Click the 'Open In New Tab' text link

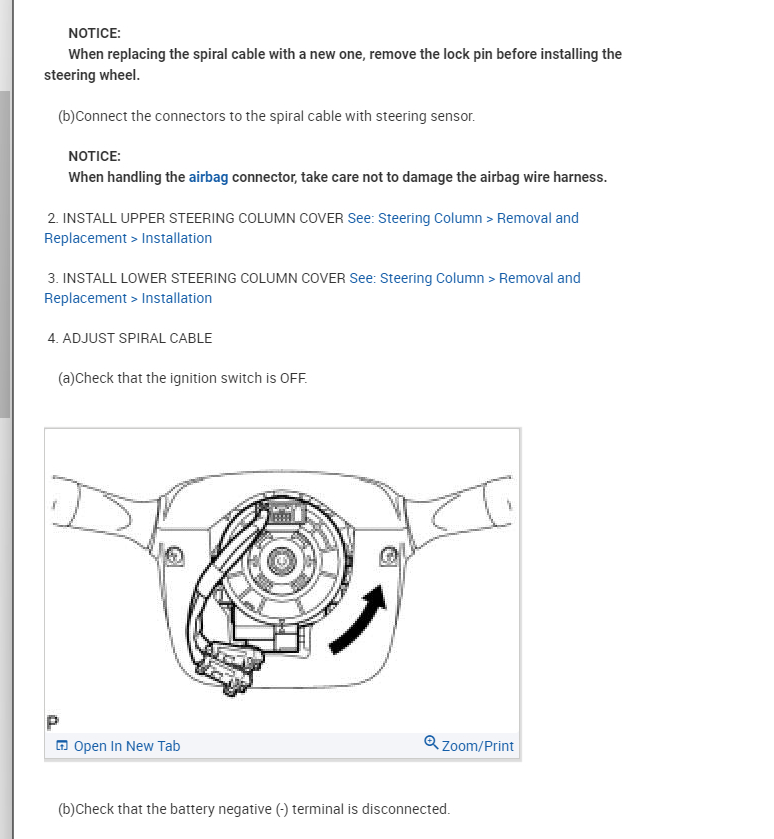[x=127, y=746]
